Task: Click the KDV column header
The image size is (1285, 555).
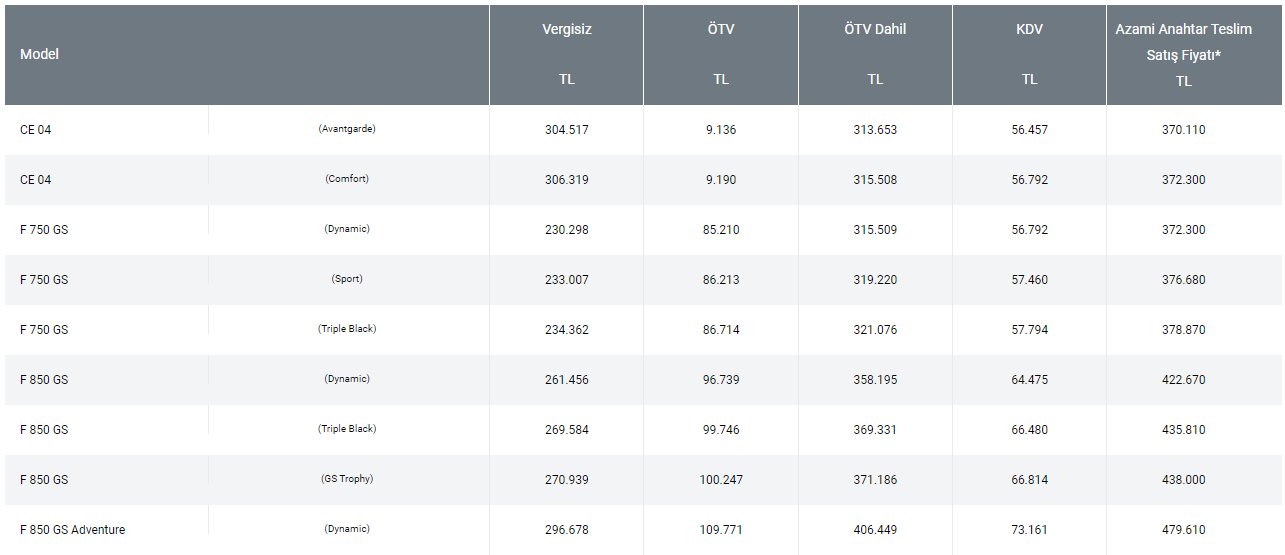Action: tap(1029, 55)
